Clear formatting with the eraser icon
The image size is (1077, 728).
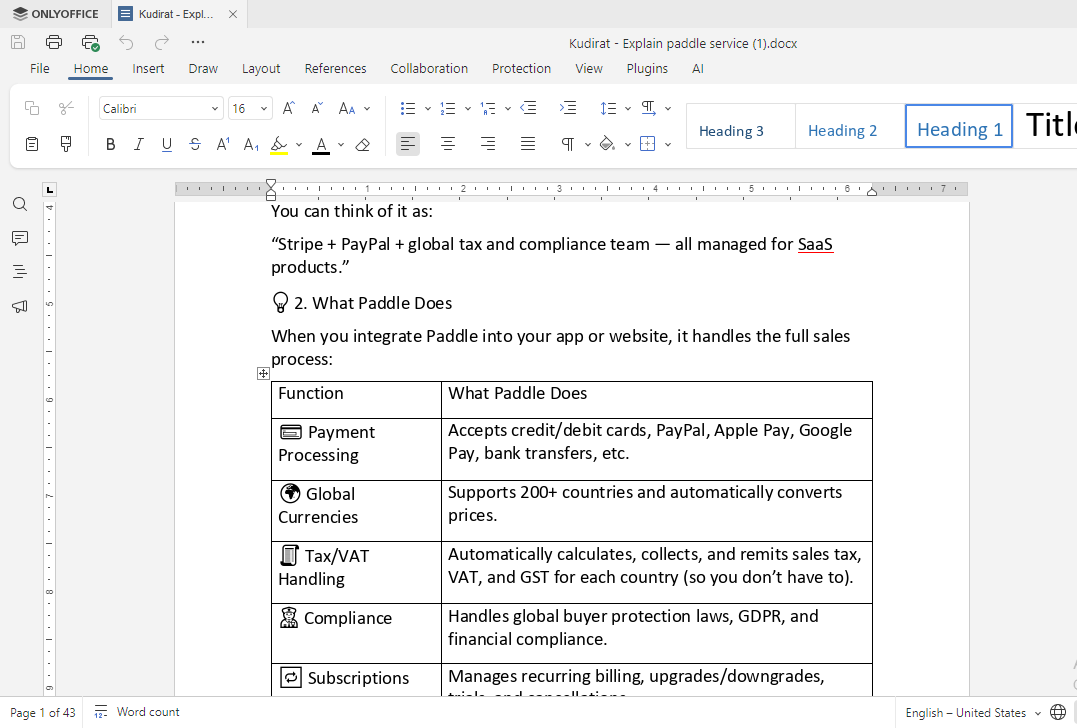coord(362,144)
